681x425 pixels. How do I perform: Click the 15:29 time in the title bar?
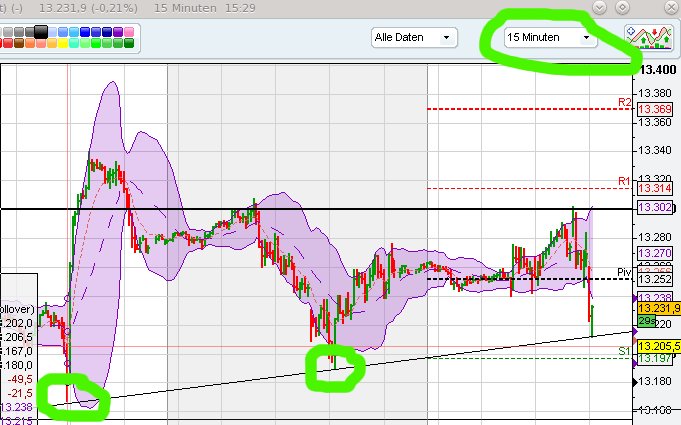tap(240, 8)
